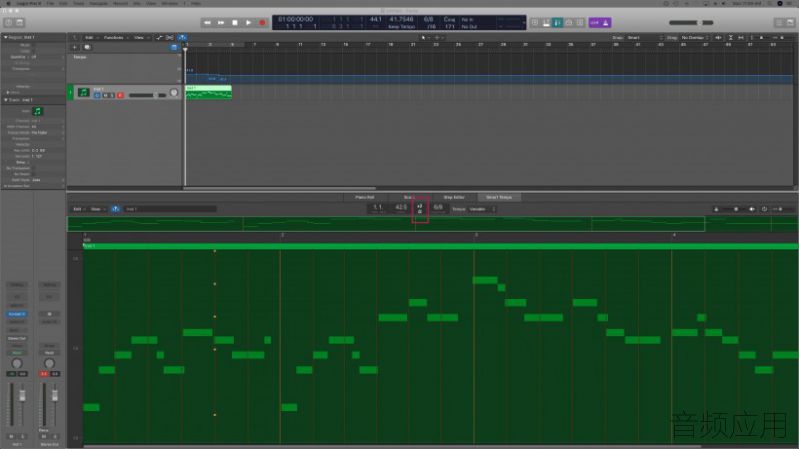Click the Replace mode toolbar icon
799x449 pixels.
click(546, 23)
